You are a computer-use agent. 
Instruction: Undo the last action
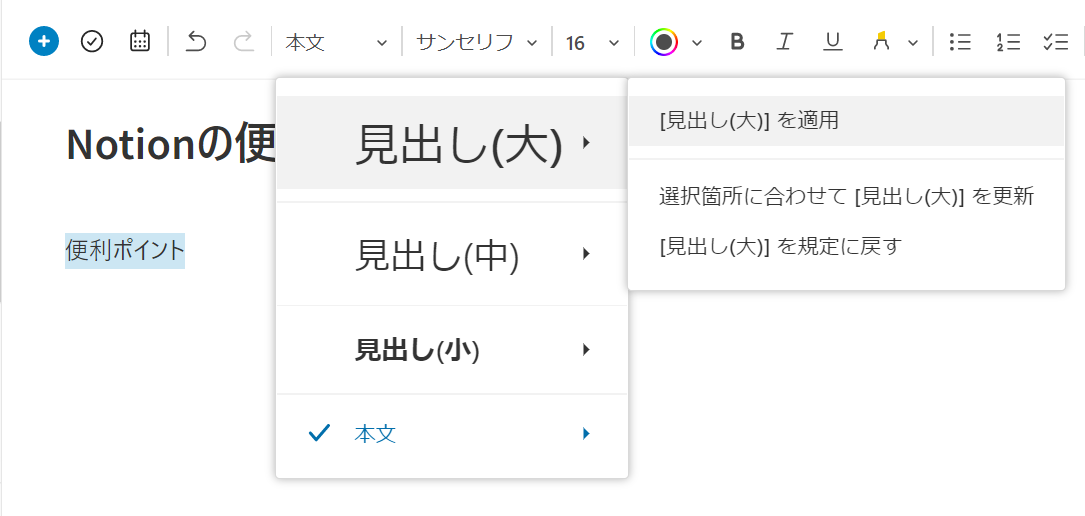tap(197, 42)
